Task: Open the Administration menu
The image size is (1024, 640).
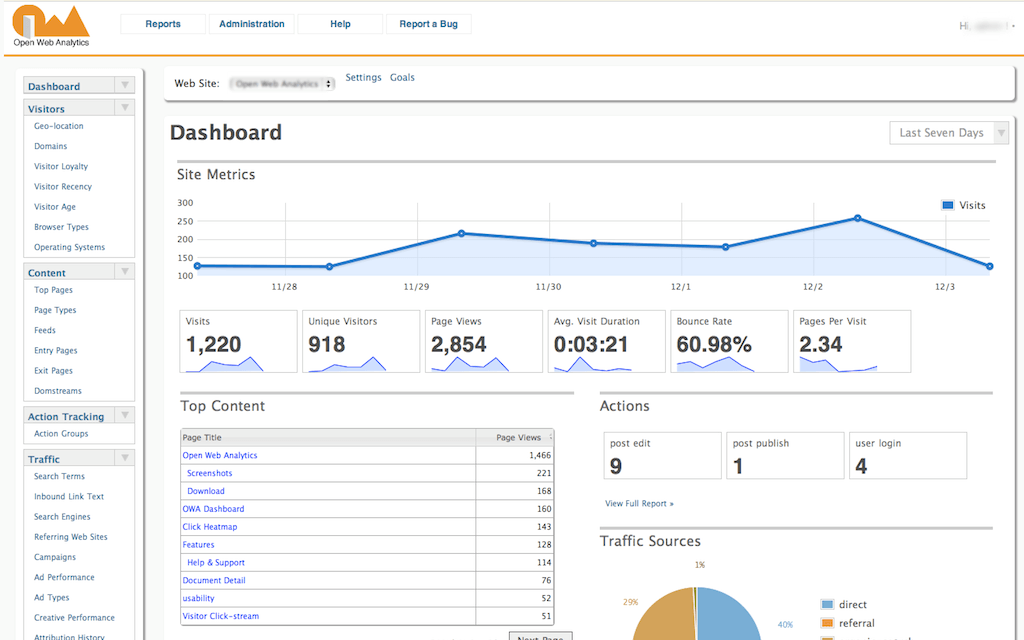Action: coord(252,24)
